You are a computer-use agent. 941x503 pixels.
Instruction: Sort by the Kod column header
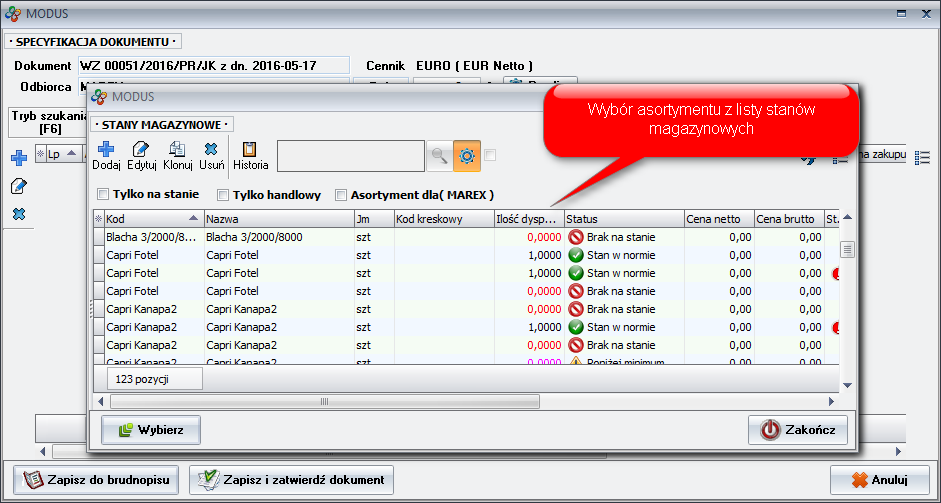(x=154, y=219)
